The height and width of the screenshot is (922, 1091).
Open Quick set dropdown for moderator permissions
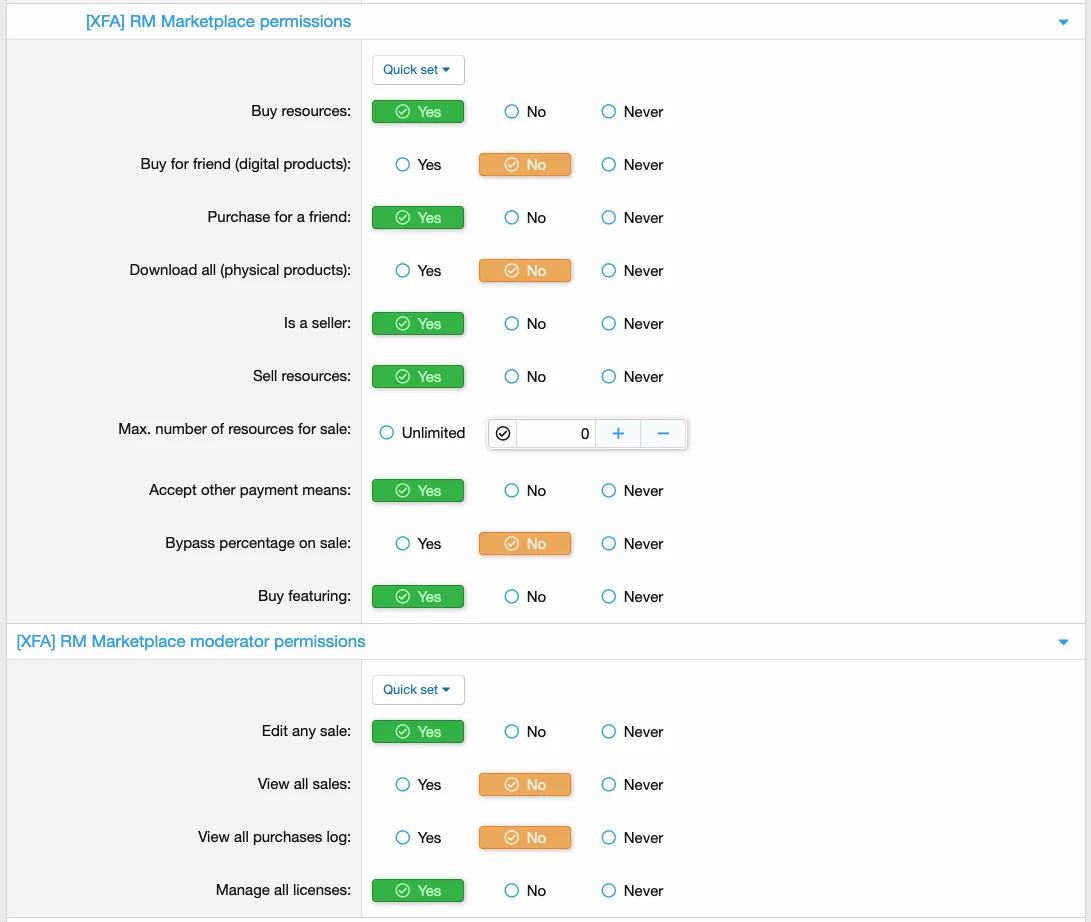pos(418,690)
